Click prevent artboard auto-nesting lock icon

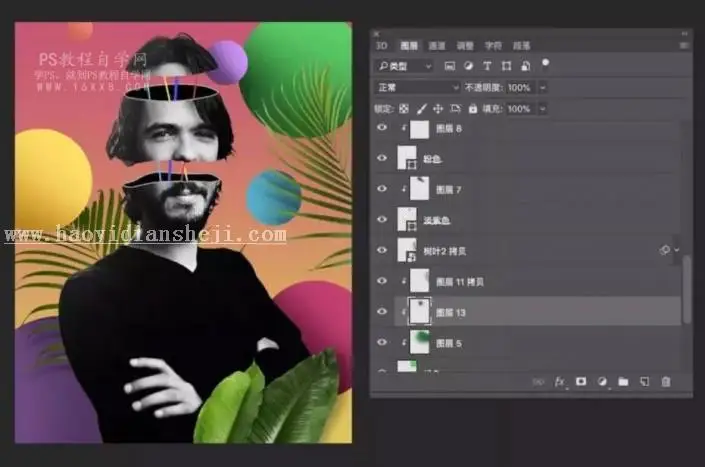point(455,109)
